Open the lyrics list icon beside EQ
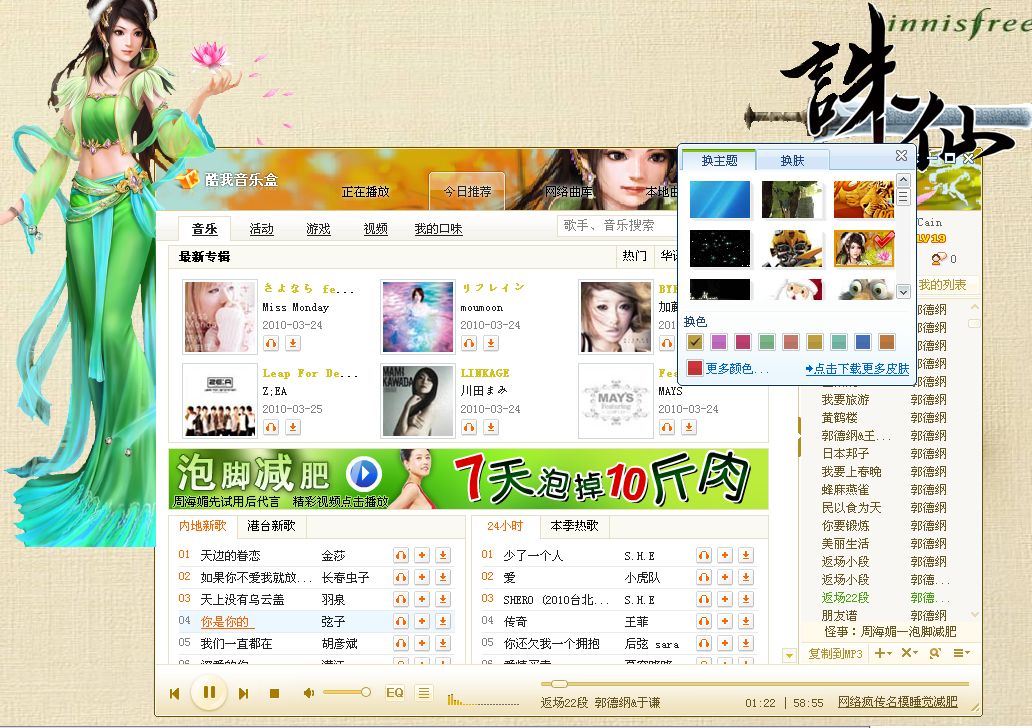 tap(424, 692)
